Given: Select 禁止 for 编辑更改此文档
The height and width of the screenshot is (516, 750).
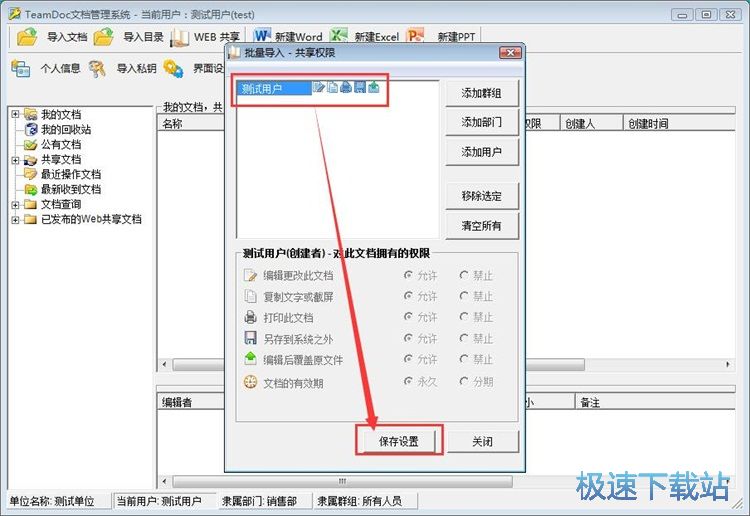Looking at the screenshot, I should [x=463, y=275].
